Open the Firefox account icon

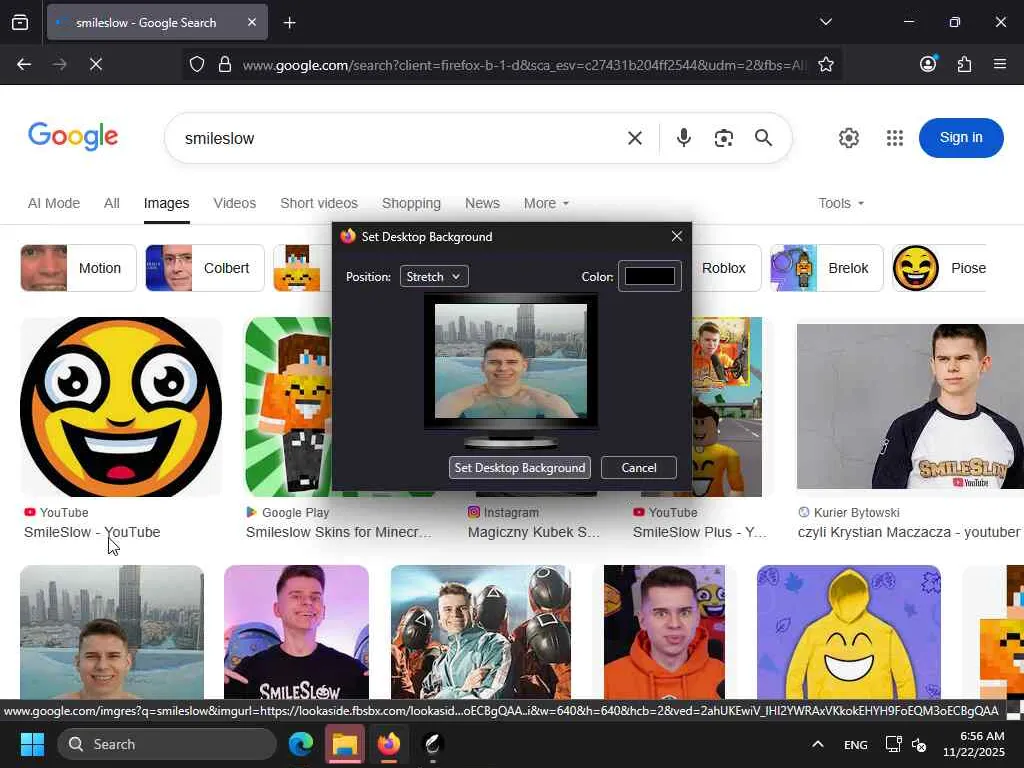(x=928, y=64)
